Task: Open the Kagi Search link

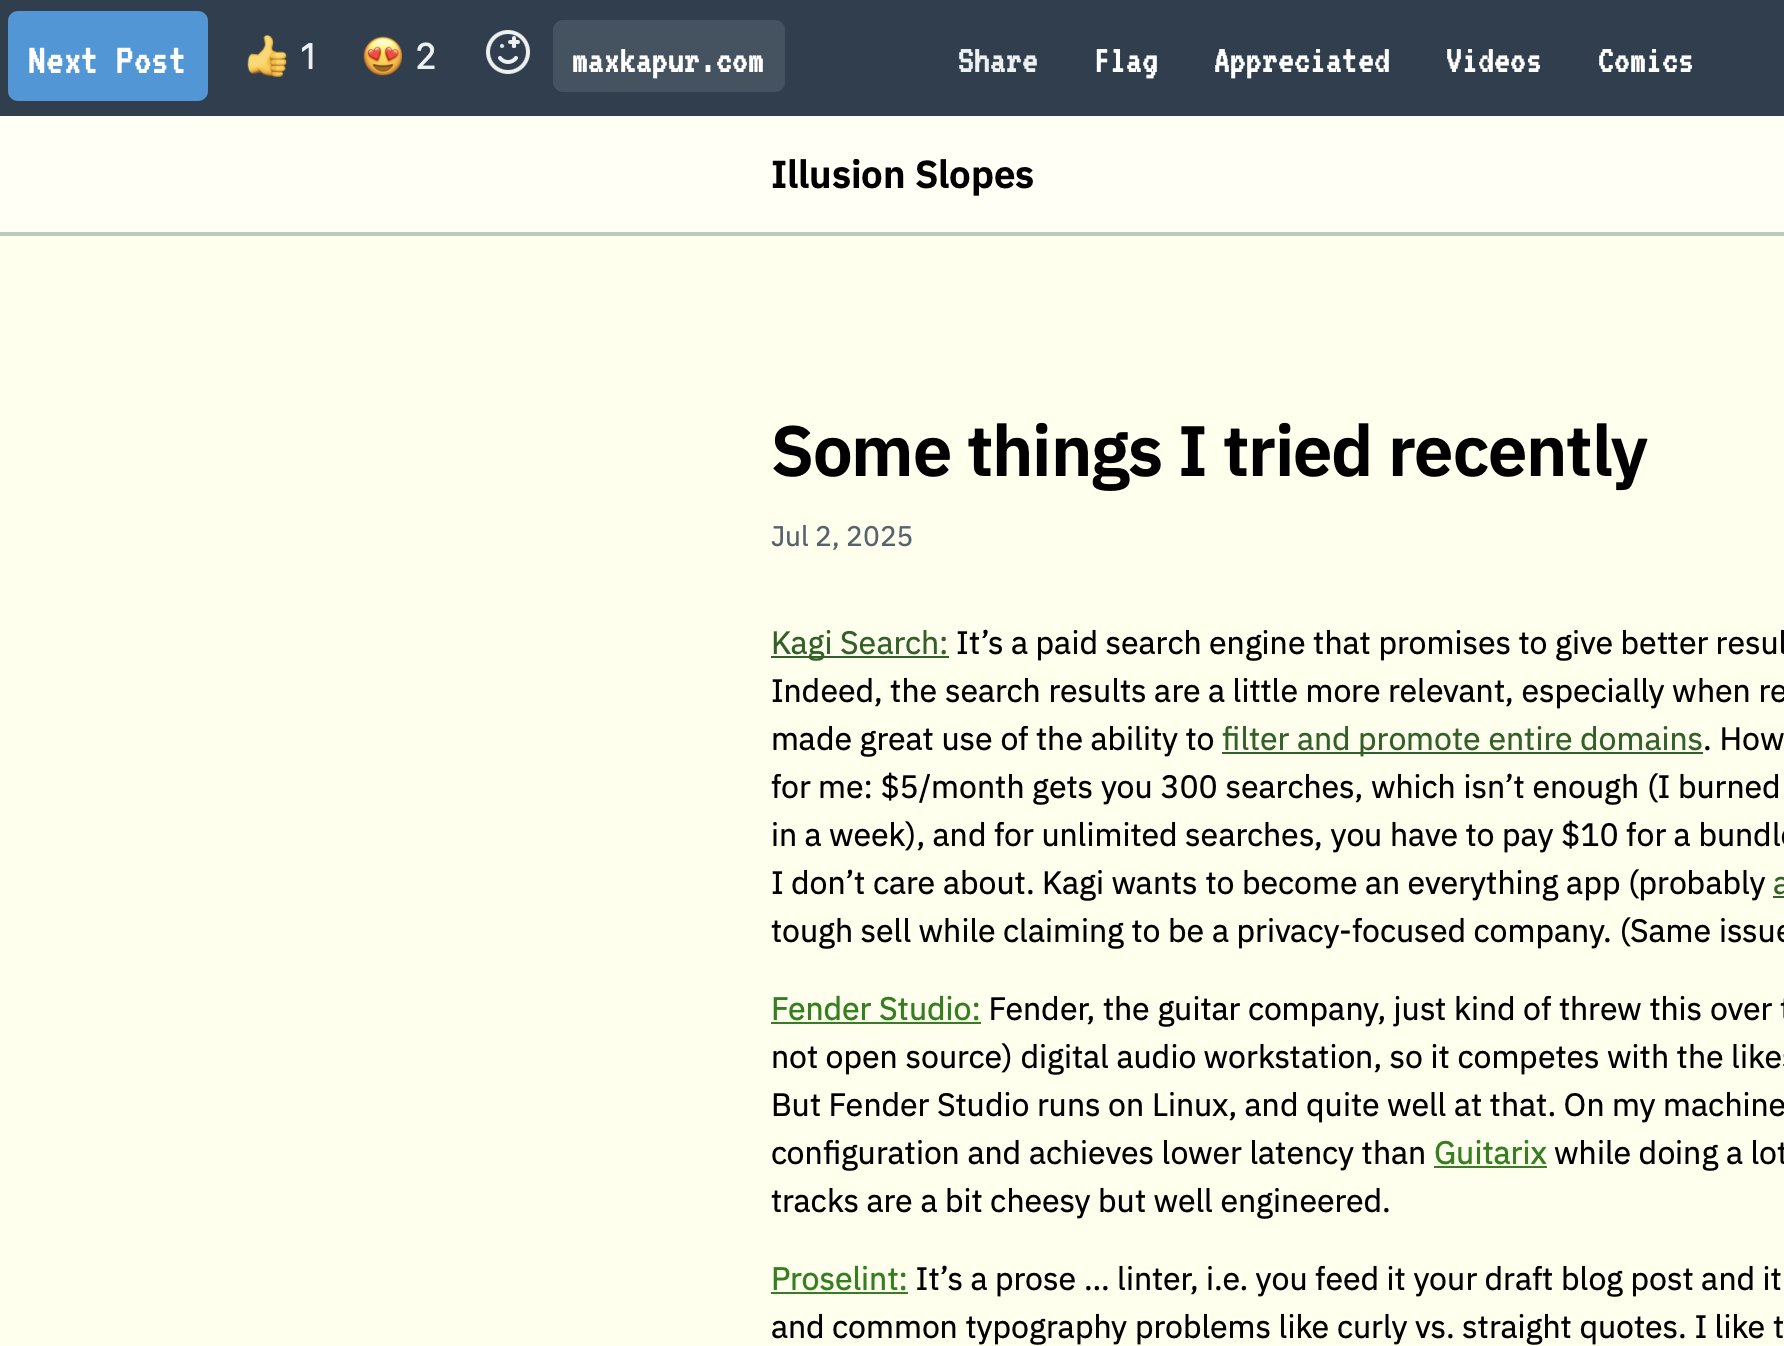Action: coord(859,643)
